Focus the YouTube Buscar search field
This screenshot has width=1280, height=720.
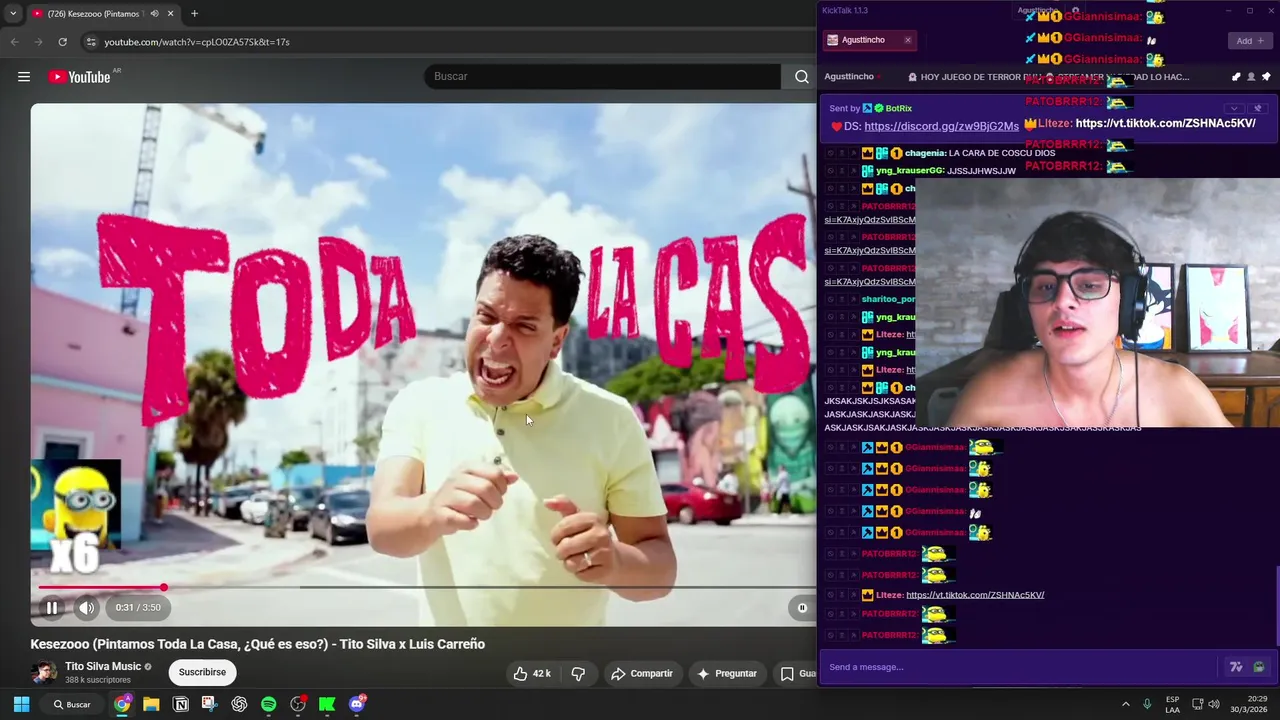click(602, 76)
